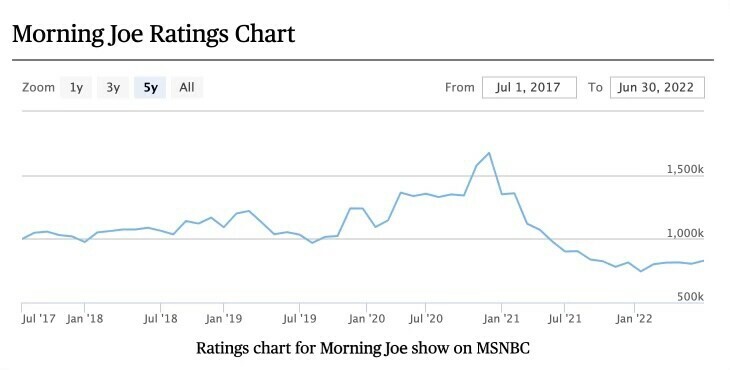Click the chart caption about MSNBC

(x=363, y=348)
